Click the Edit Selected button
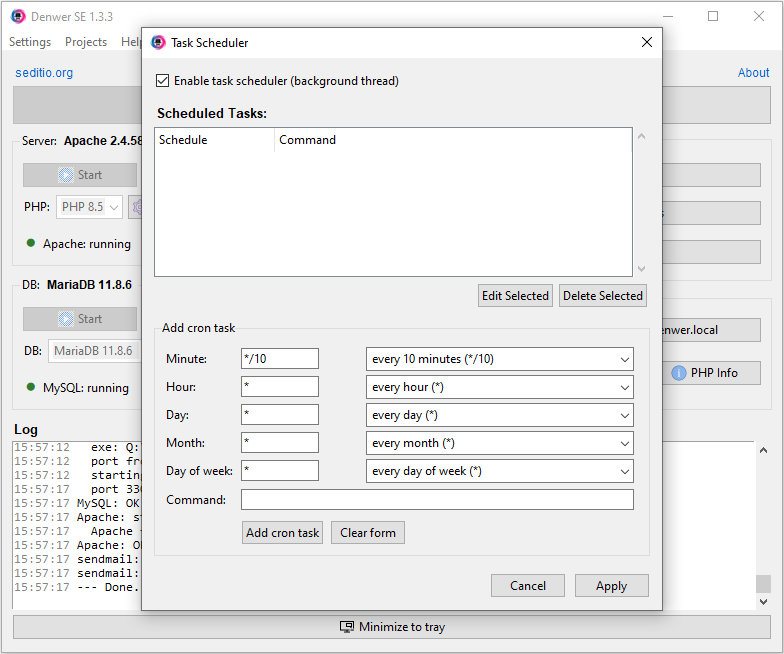784x654 pixels. click(x=515, y=296)
